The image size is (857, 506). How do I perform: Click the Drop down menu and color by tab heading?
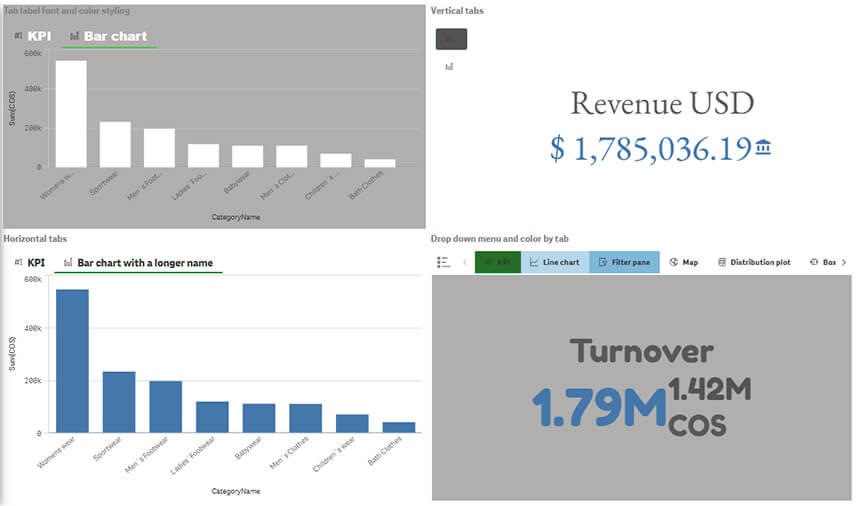point(500,239)
